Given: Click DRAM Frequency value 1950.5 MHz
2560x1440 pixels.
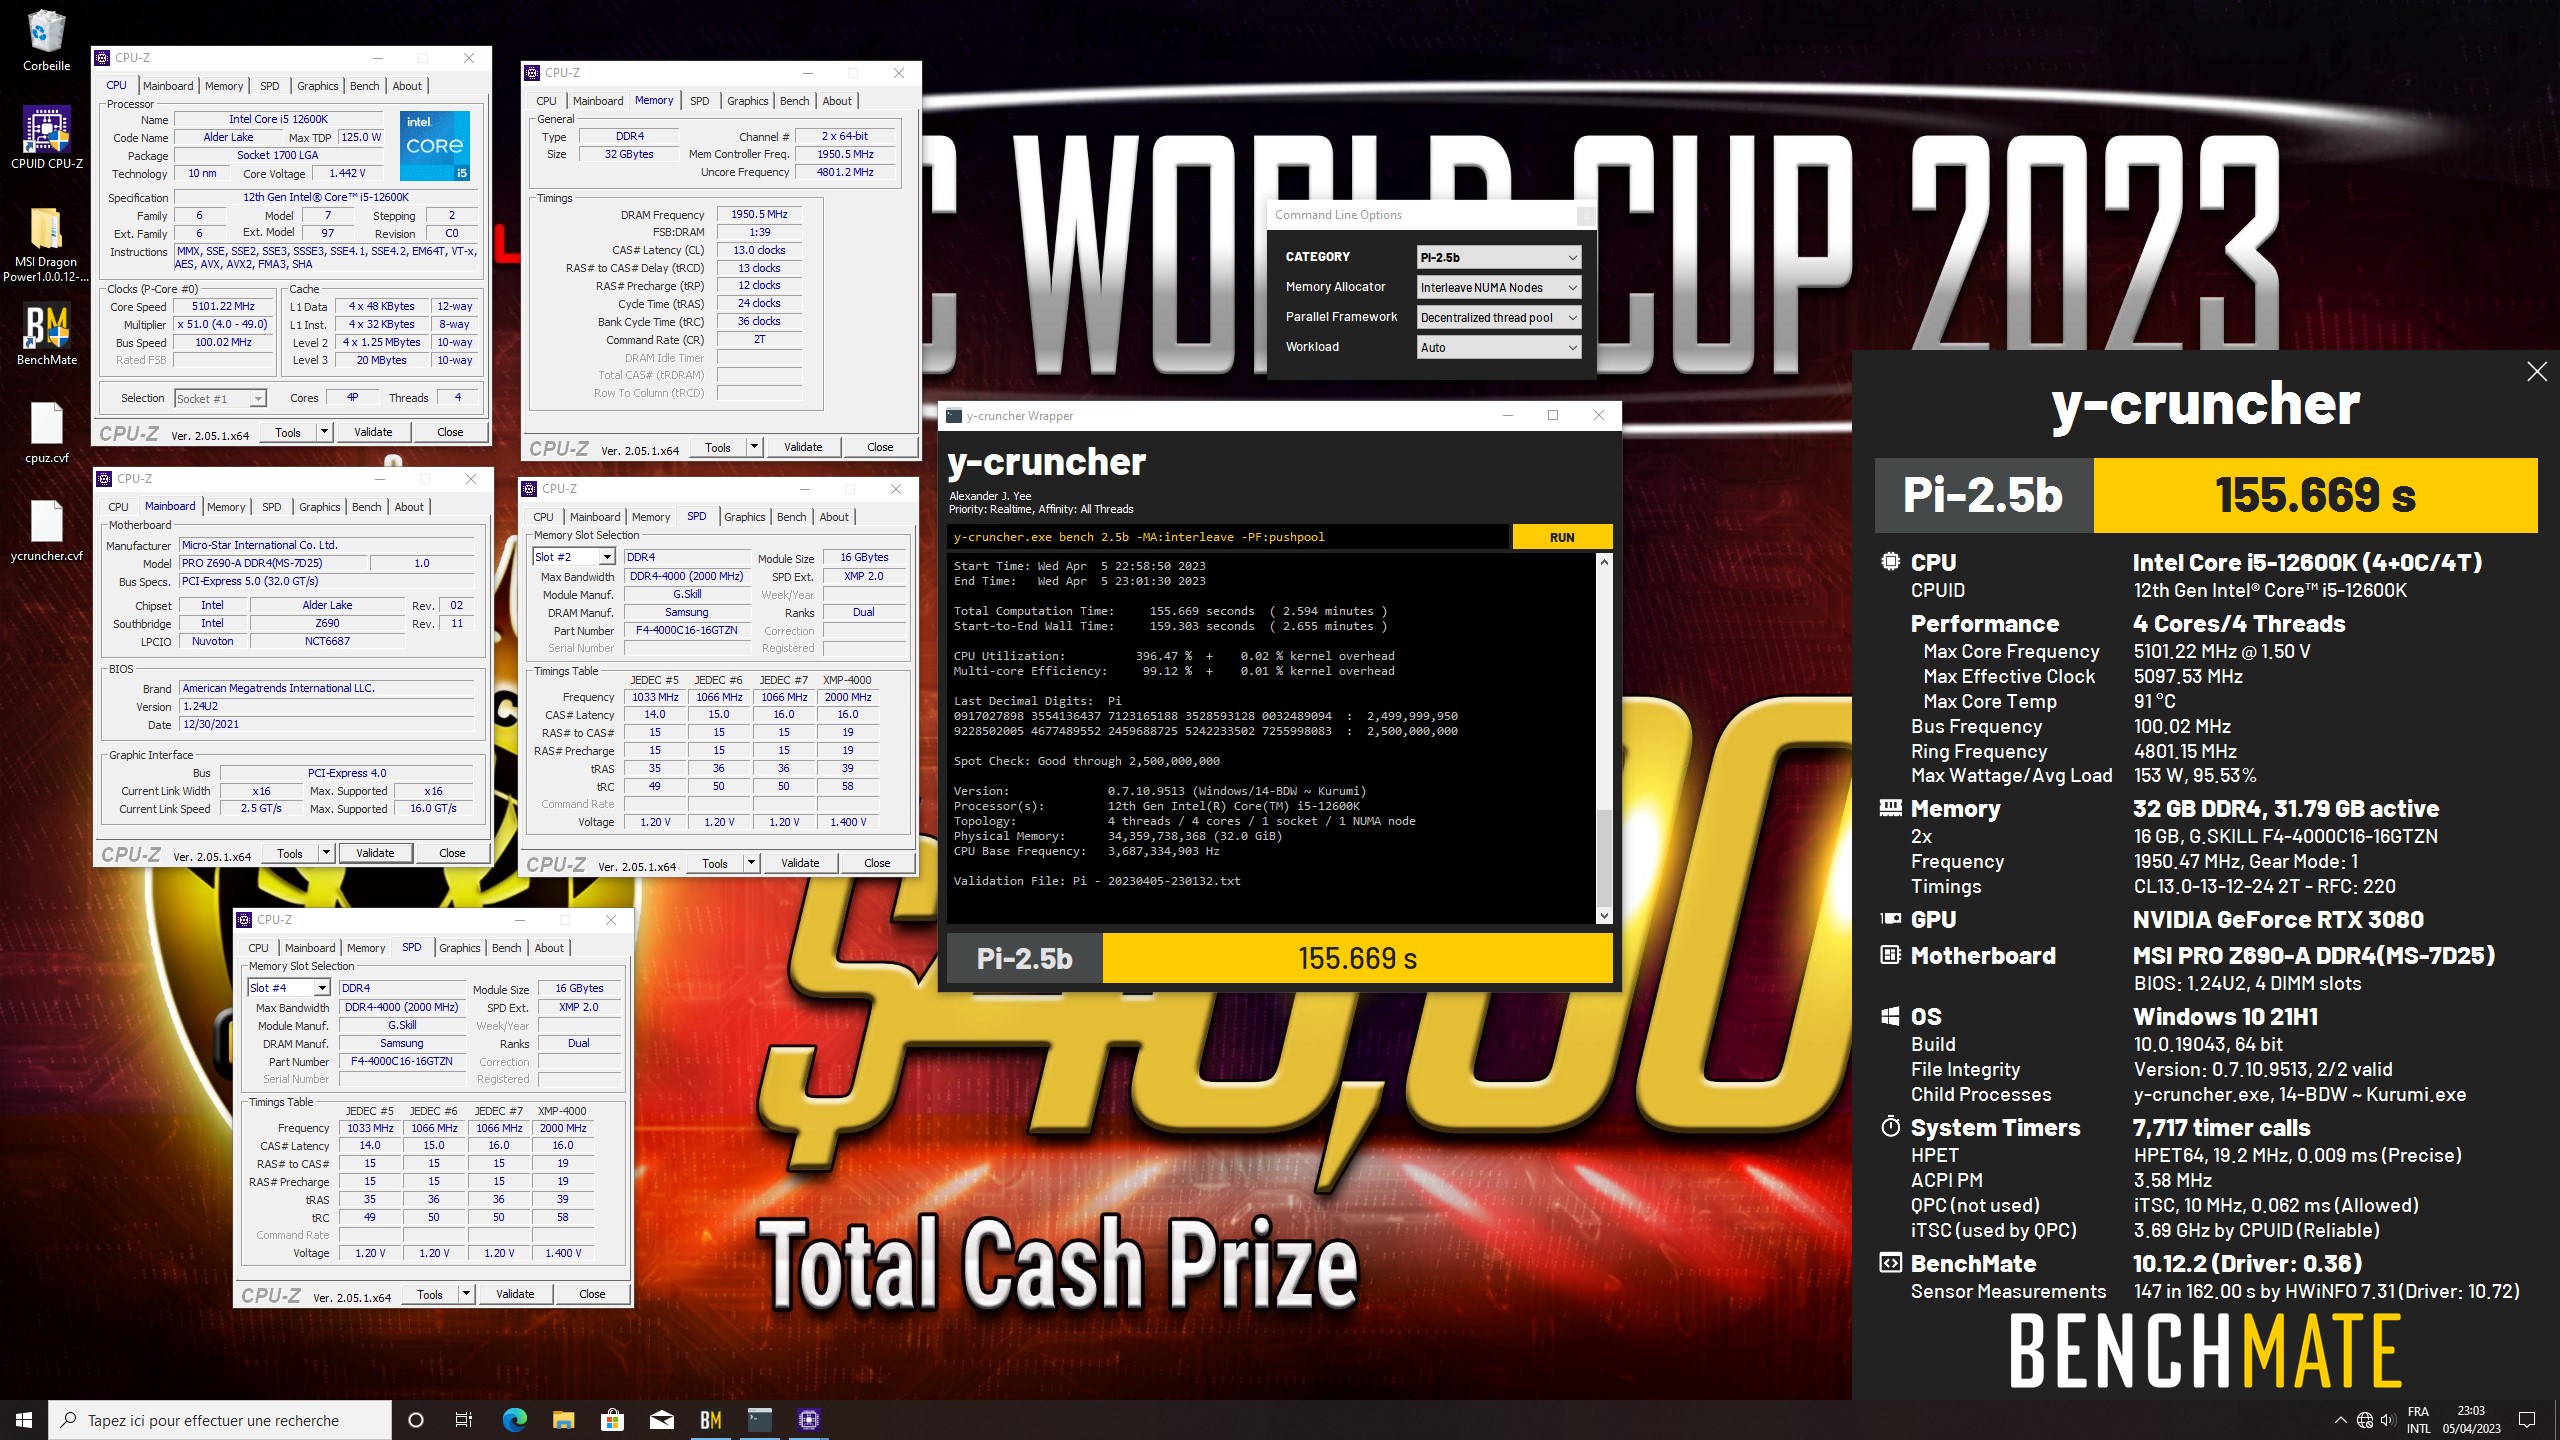Looking at the screenshot, I should (x=759, y=214).
